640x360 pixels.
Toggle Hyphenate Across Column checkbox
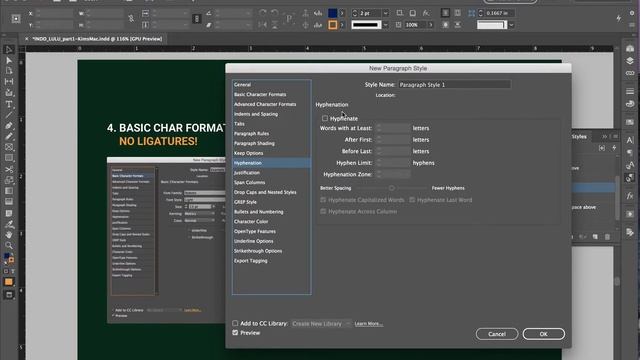323,211
